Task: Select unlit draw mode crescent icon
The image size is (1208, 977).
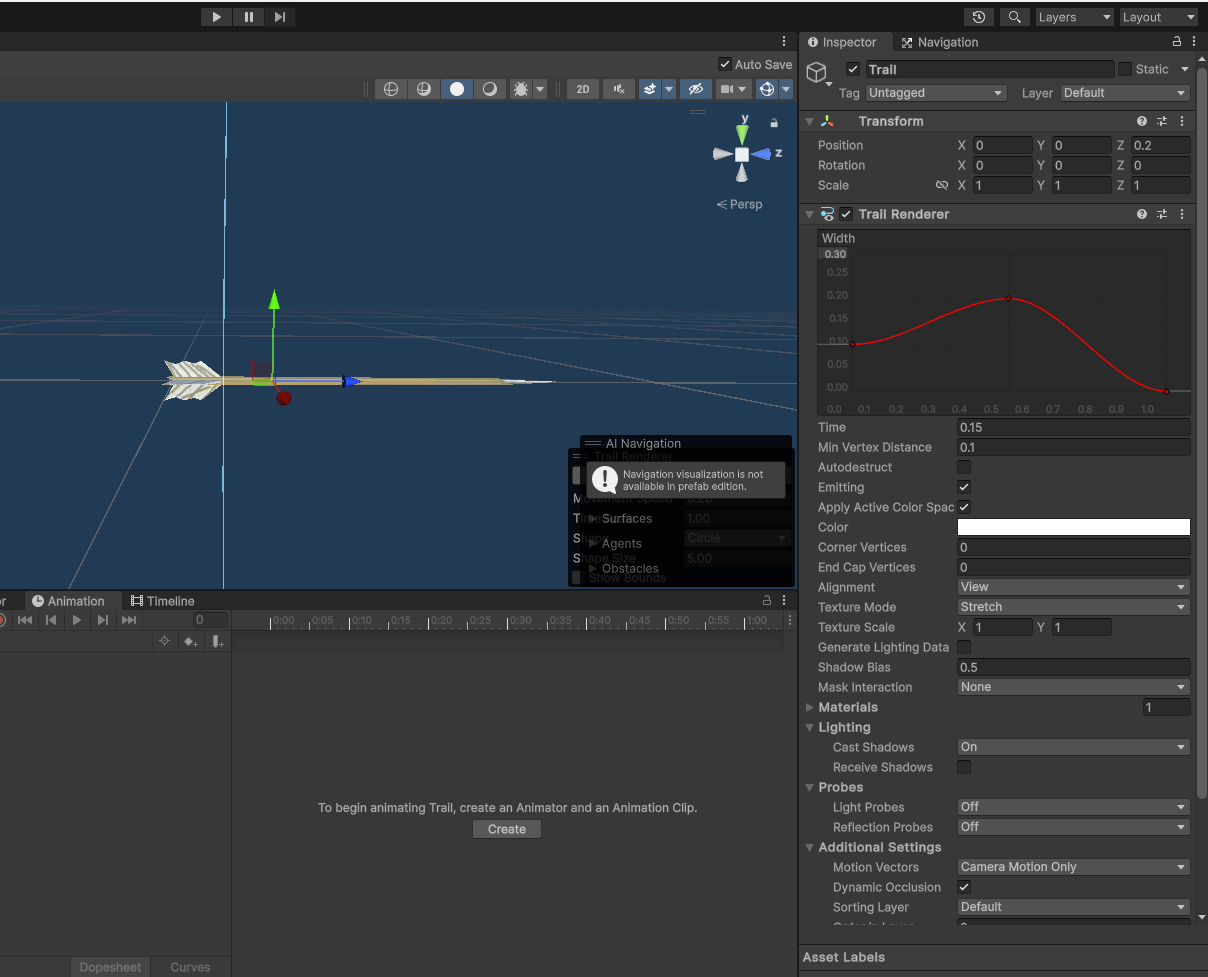Action: [490, 89]
